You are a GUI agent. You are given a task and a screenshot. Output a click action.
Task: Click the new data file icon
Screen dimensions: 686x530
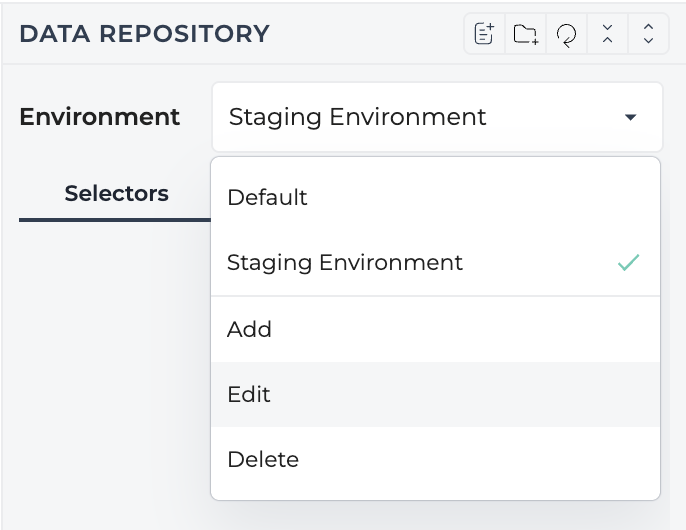484,34
